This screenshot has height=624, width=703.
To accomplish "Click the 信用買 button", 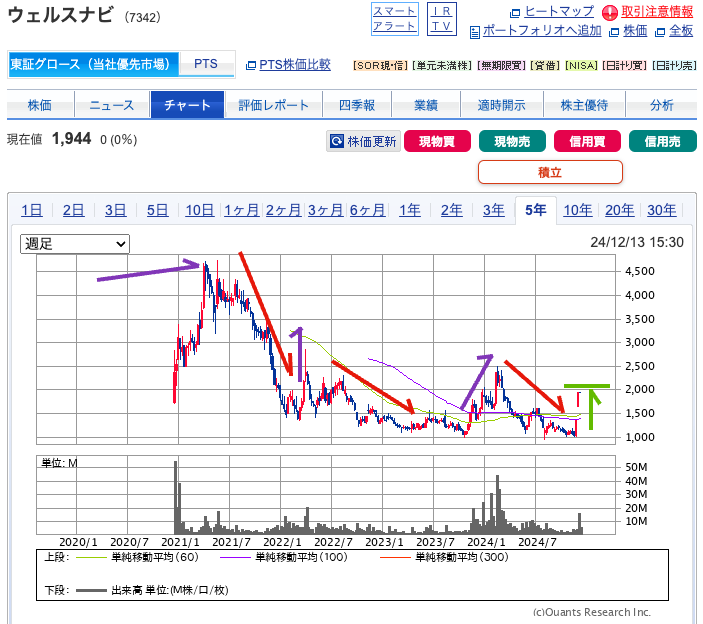I will [x=587, y=141].
